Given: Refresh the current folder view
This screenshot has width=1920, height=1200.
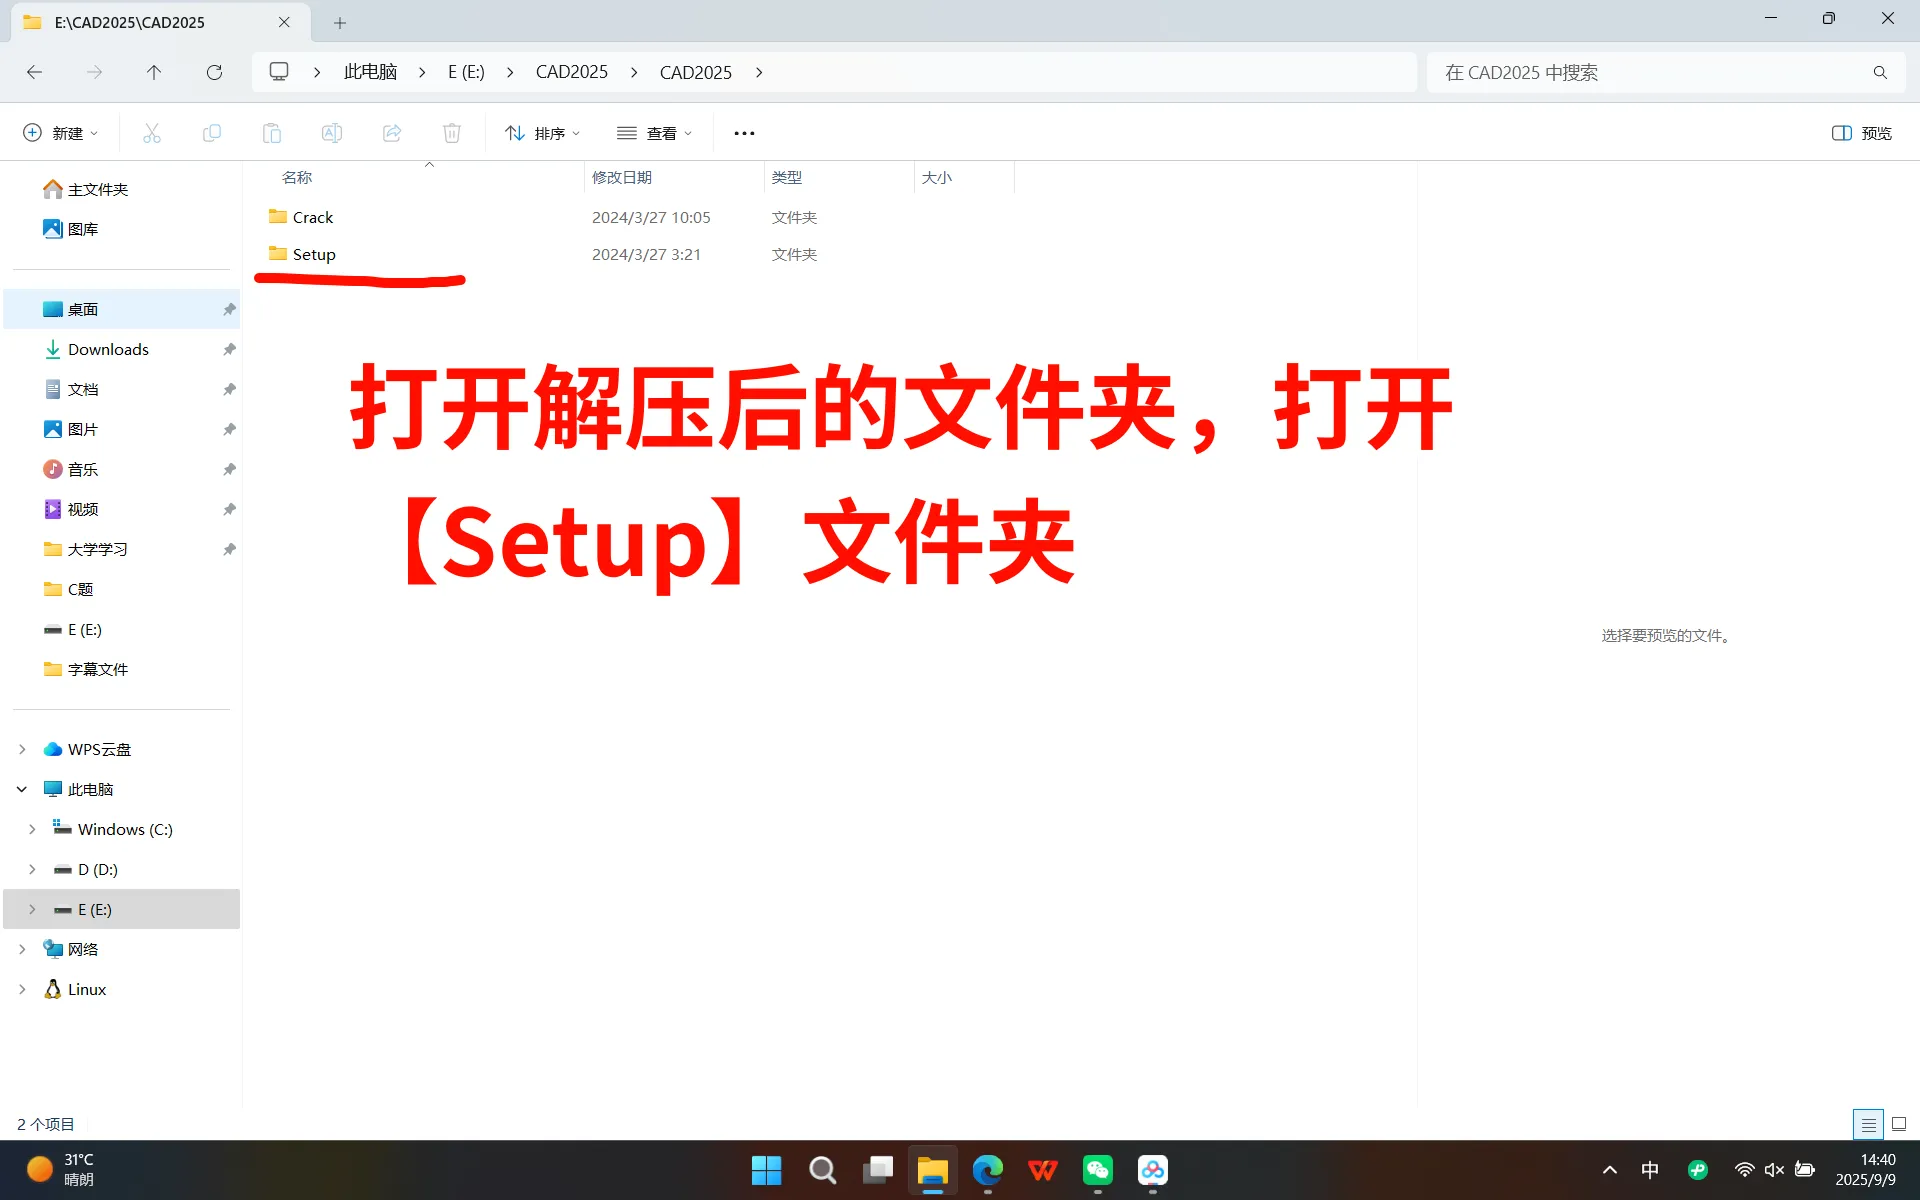Looking at the screenshot, I should (x=214, y=71).
